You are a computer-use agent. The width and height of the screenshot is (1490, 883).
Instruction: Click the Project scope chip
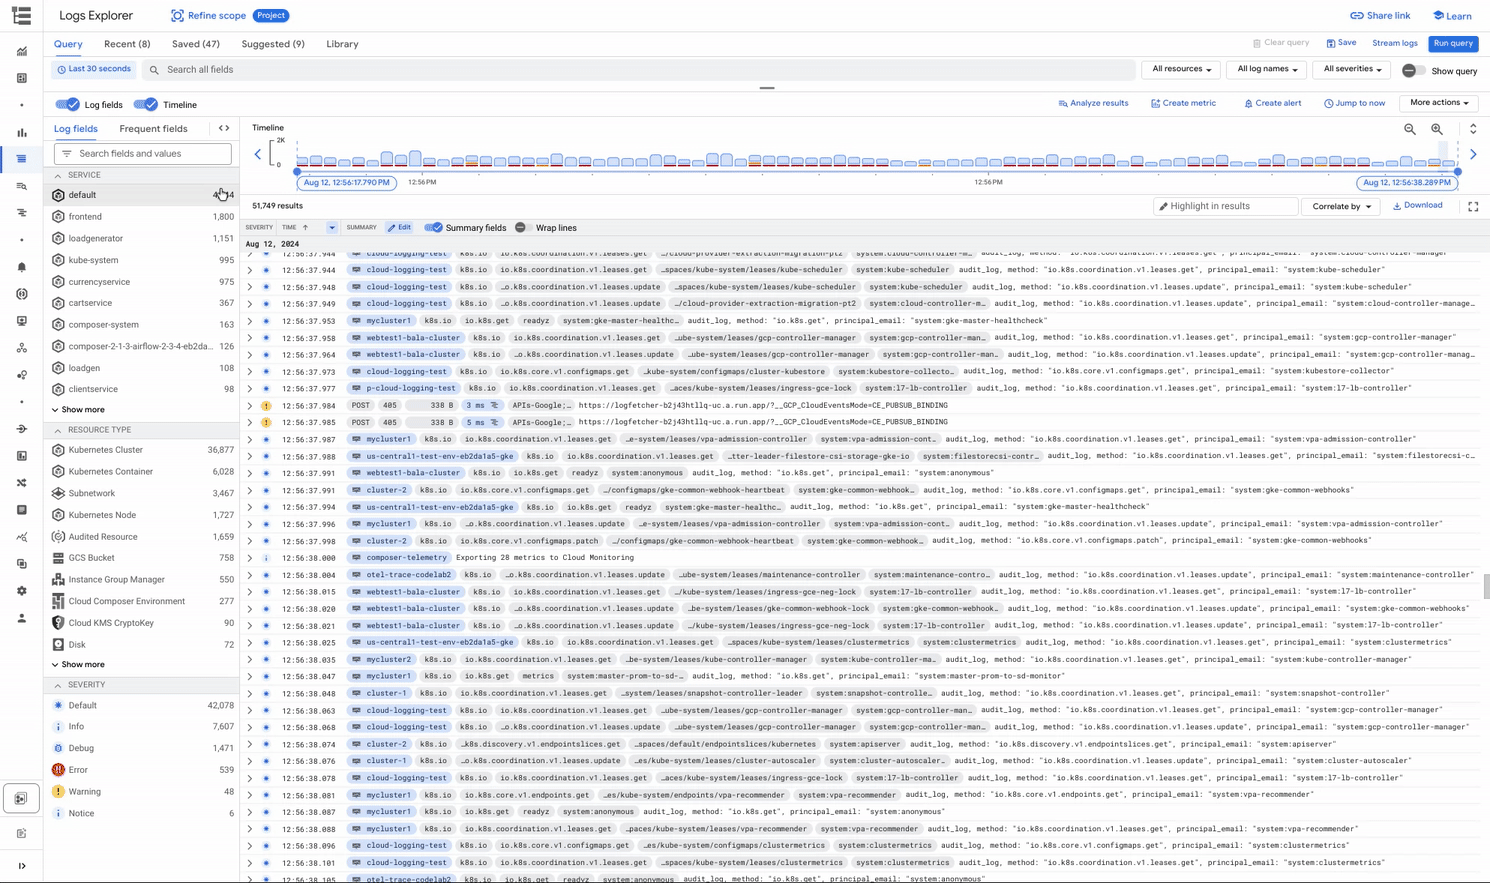(x=271, y=16)
